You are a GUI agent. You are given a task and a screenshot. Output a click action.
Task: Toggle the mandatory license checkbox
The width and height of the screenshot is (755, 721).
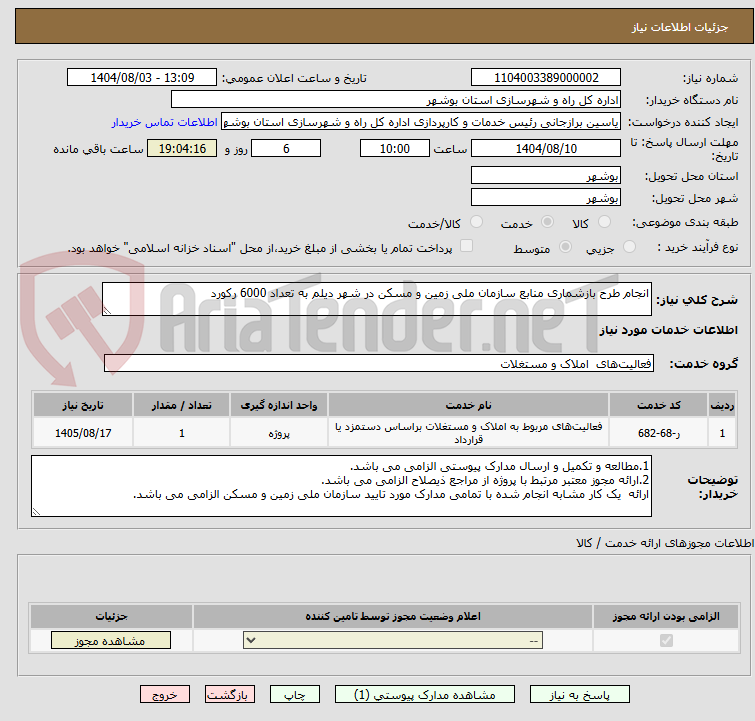667,640
